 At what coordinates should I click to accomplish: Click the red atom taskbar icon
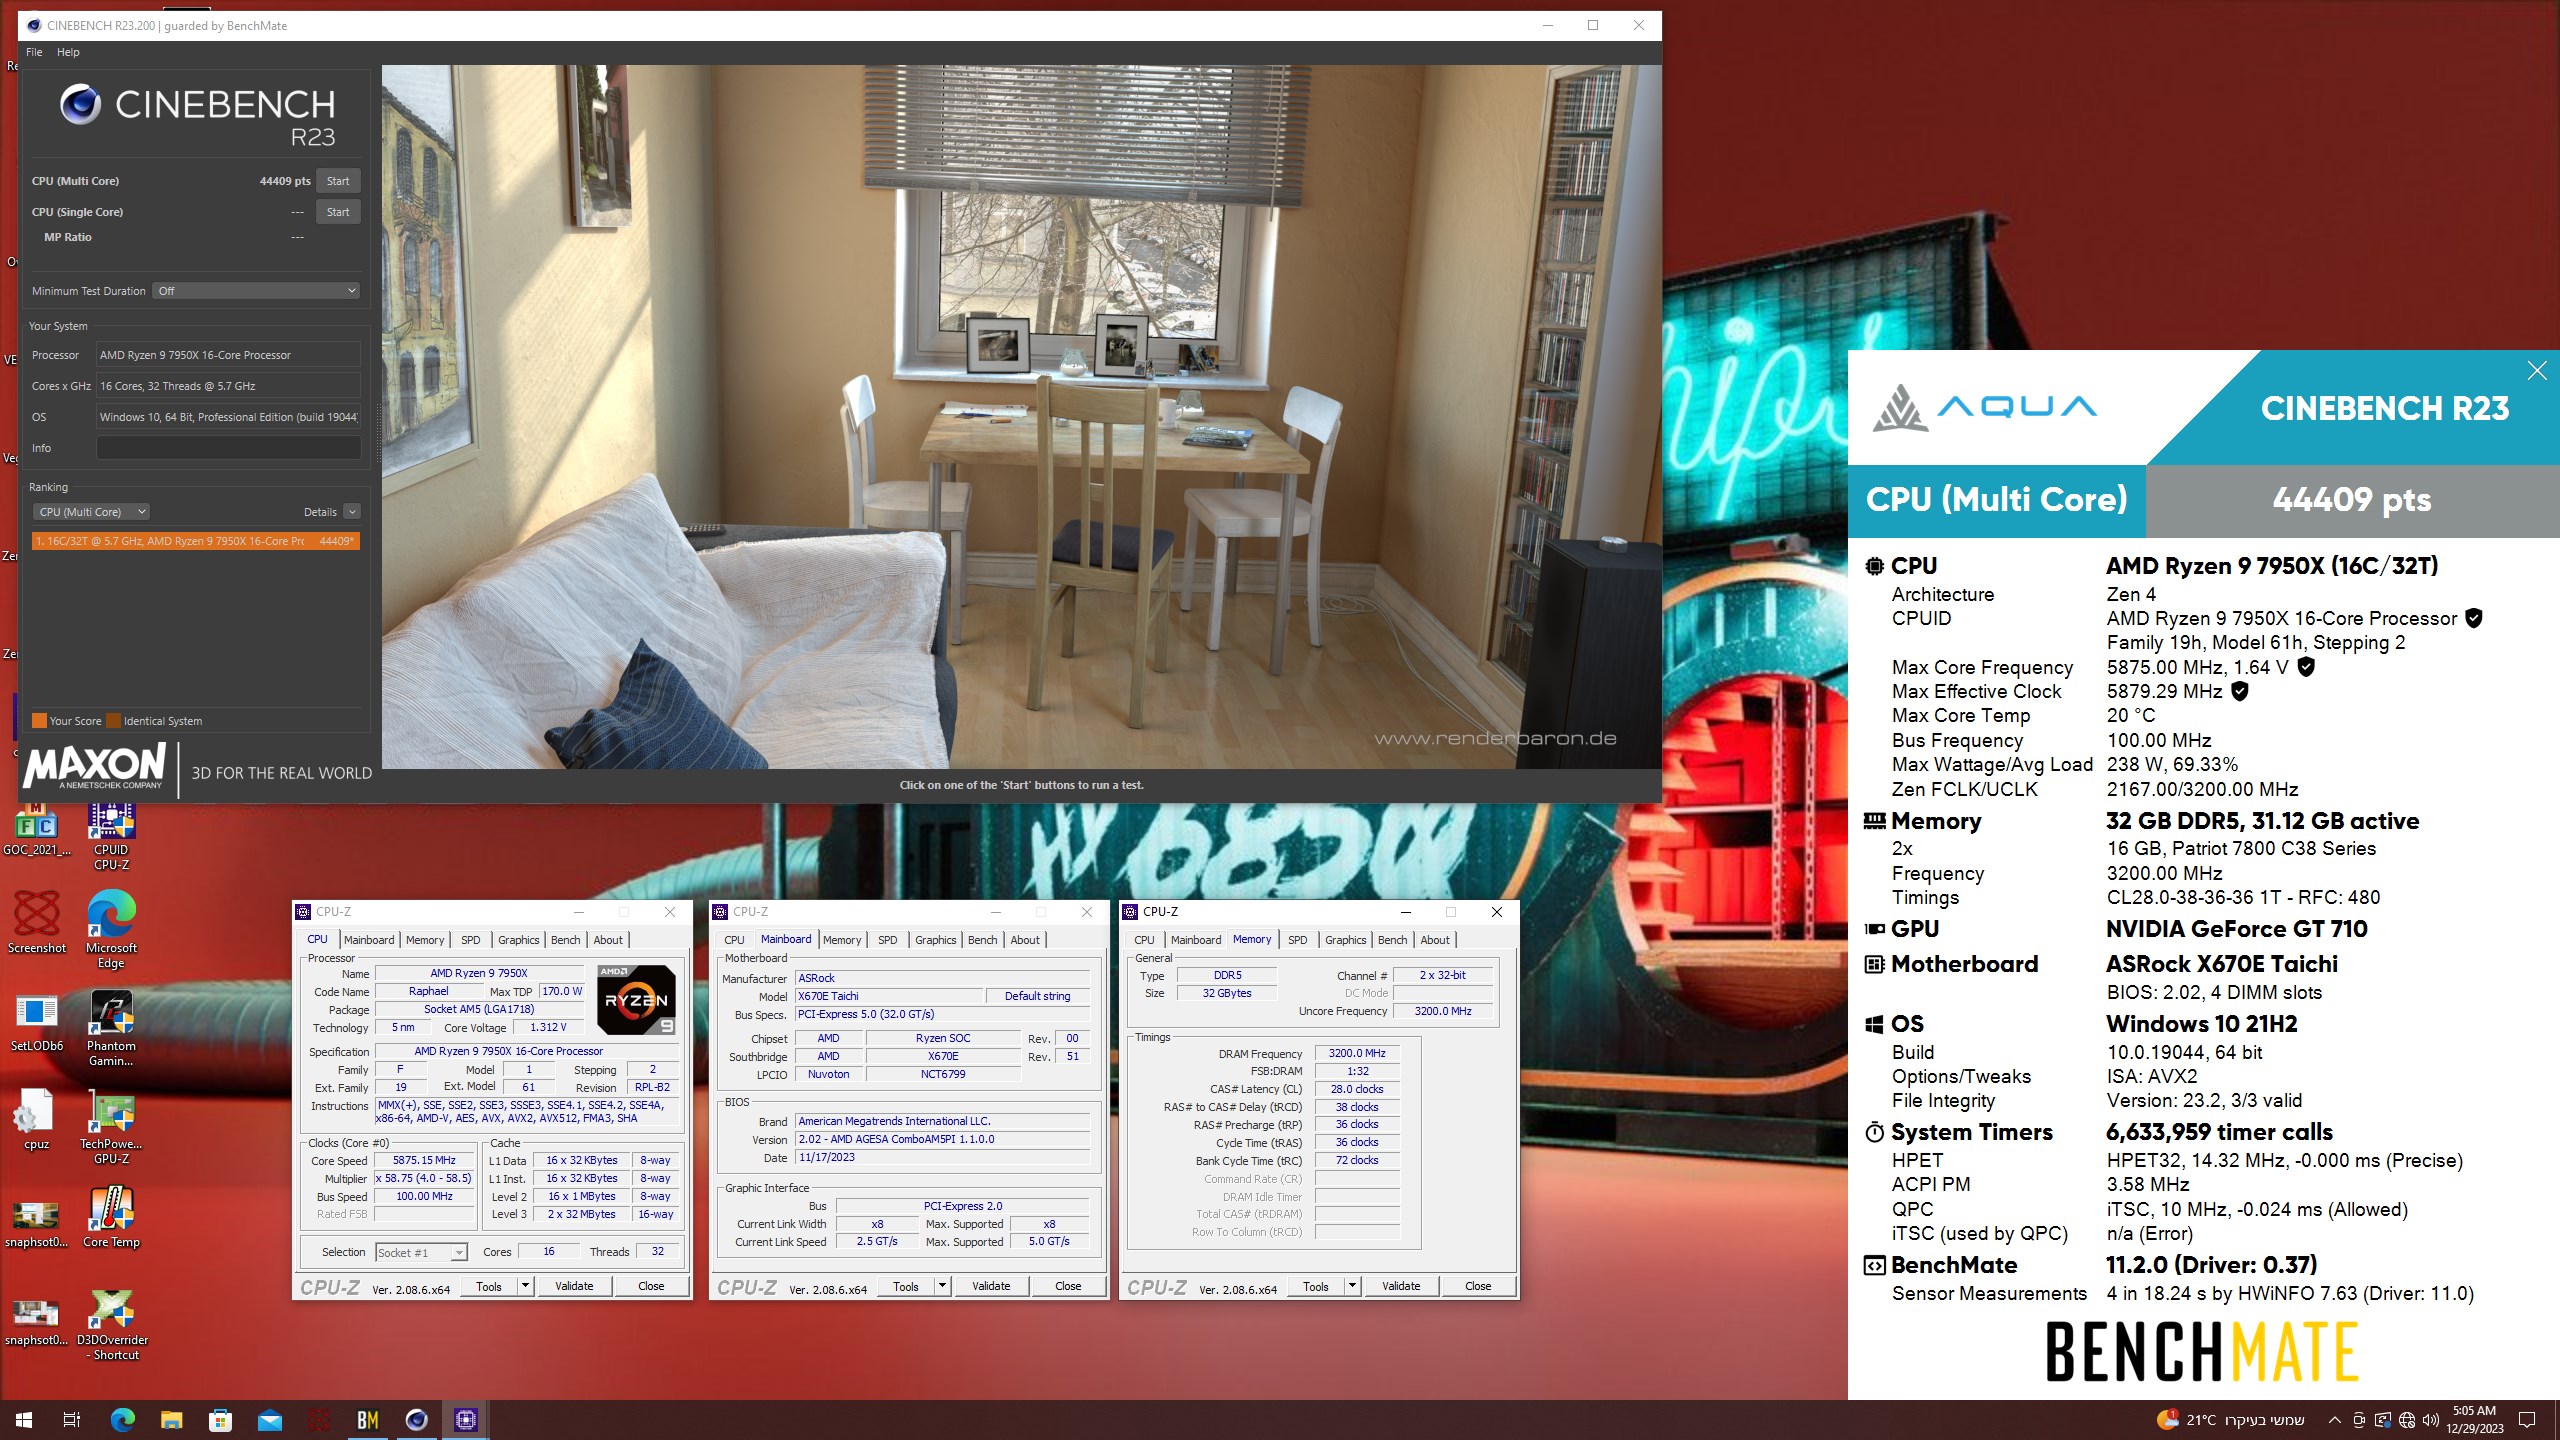(319, 1419)
